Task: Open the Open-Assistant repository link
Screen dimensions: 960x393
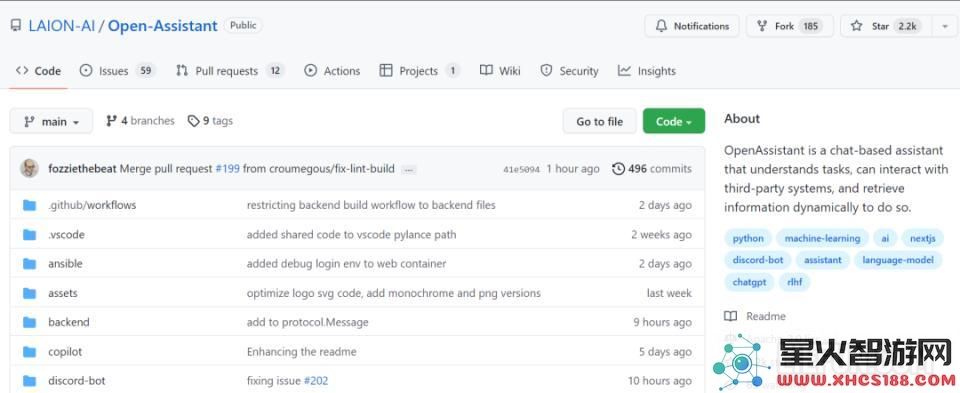Action: pos(163,26)
